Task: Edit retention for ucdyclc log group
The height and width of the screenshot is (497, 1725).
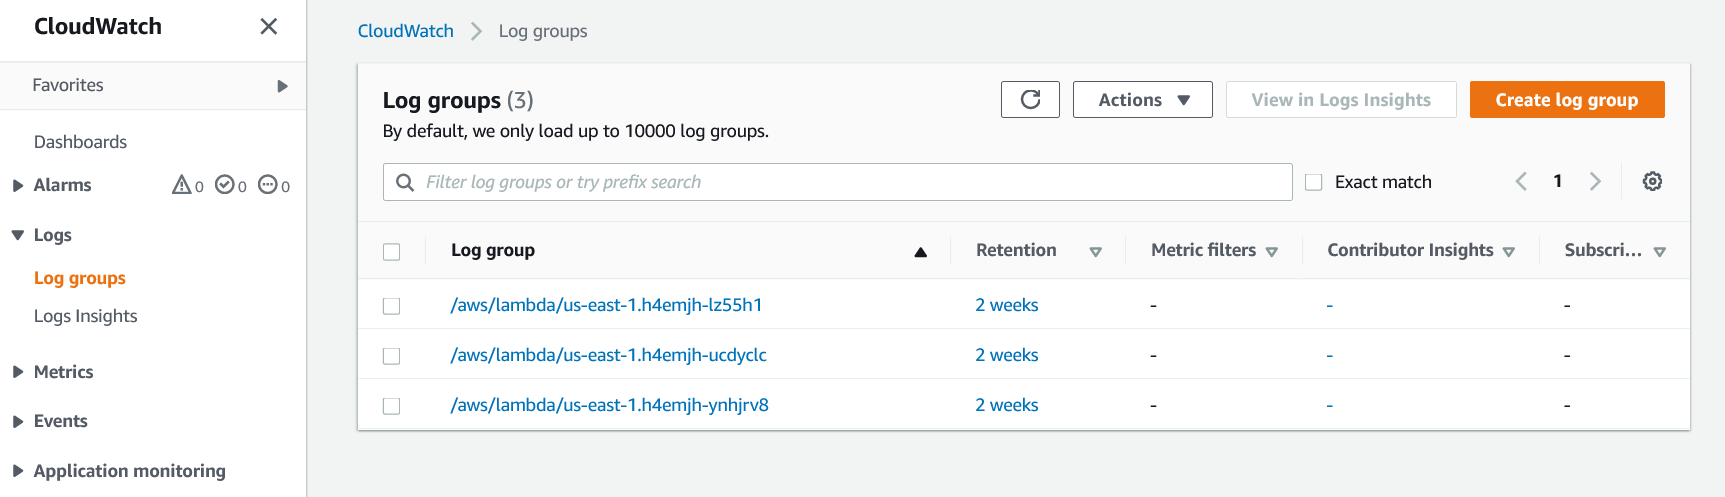Action: pos(1006,355)
